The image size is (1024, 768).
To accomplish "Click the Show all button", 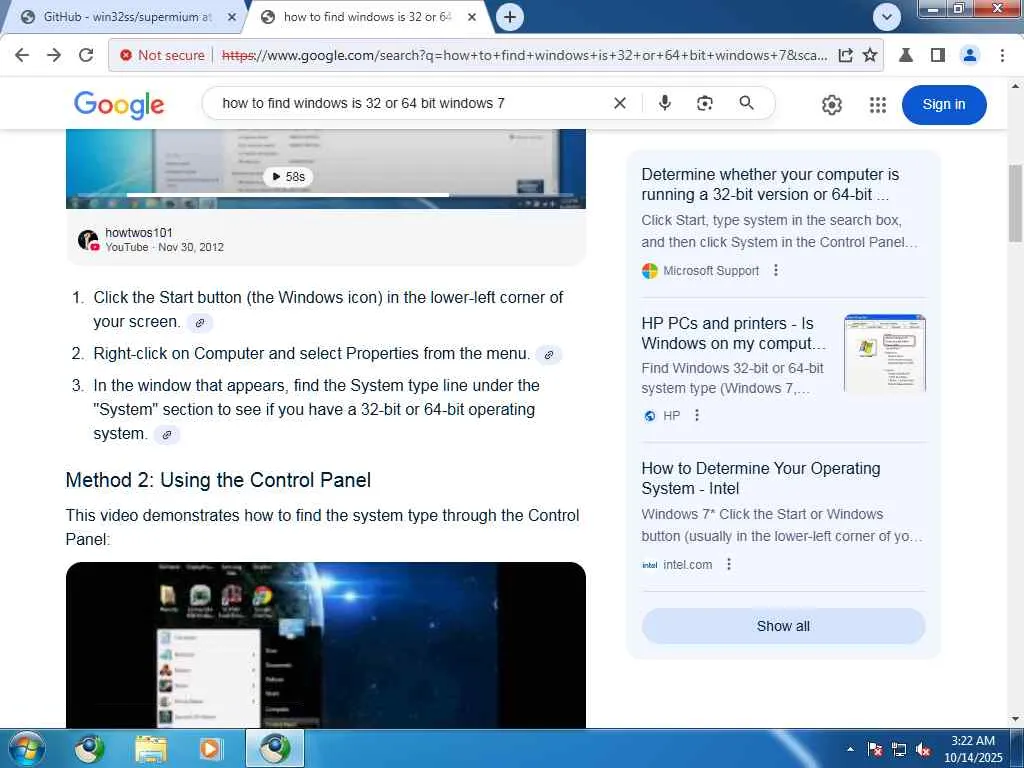I will [x=783, y=626].
